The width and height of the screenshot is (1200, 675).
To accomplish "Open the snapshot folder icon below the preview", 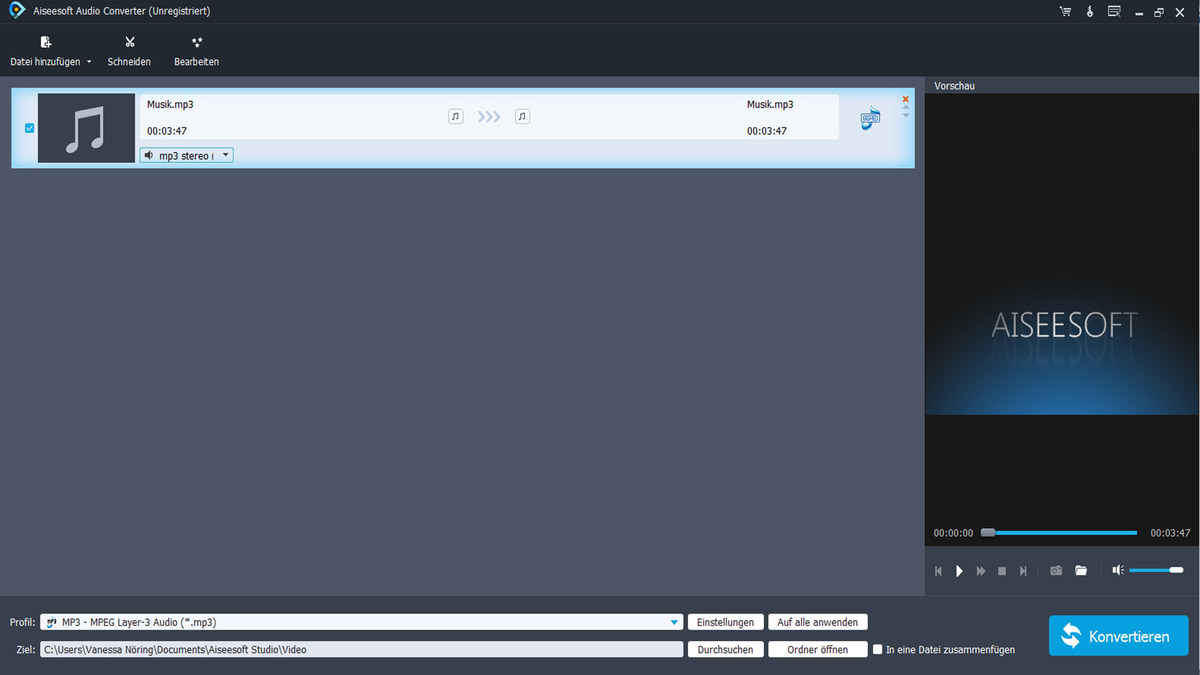I will click(1081, 570).
